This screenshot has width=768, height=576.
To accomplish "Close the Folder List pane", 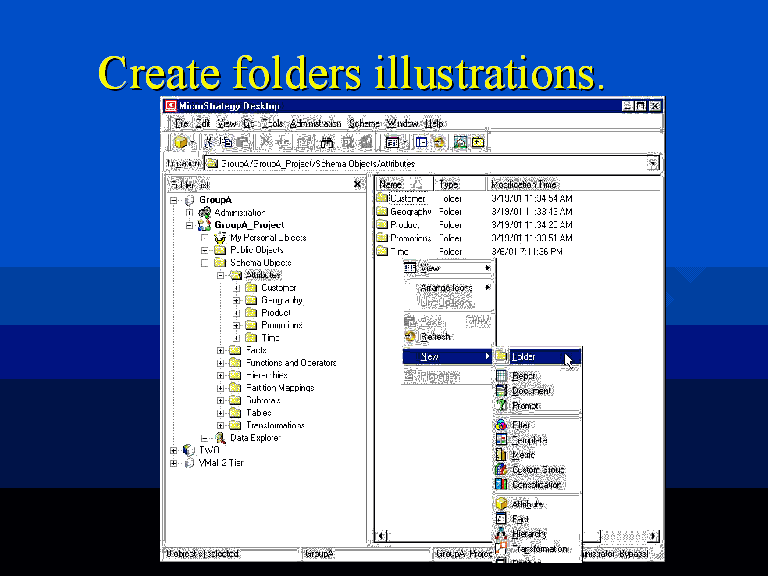I will [x=358, y=184].
